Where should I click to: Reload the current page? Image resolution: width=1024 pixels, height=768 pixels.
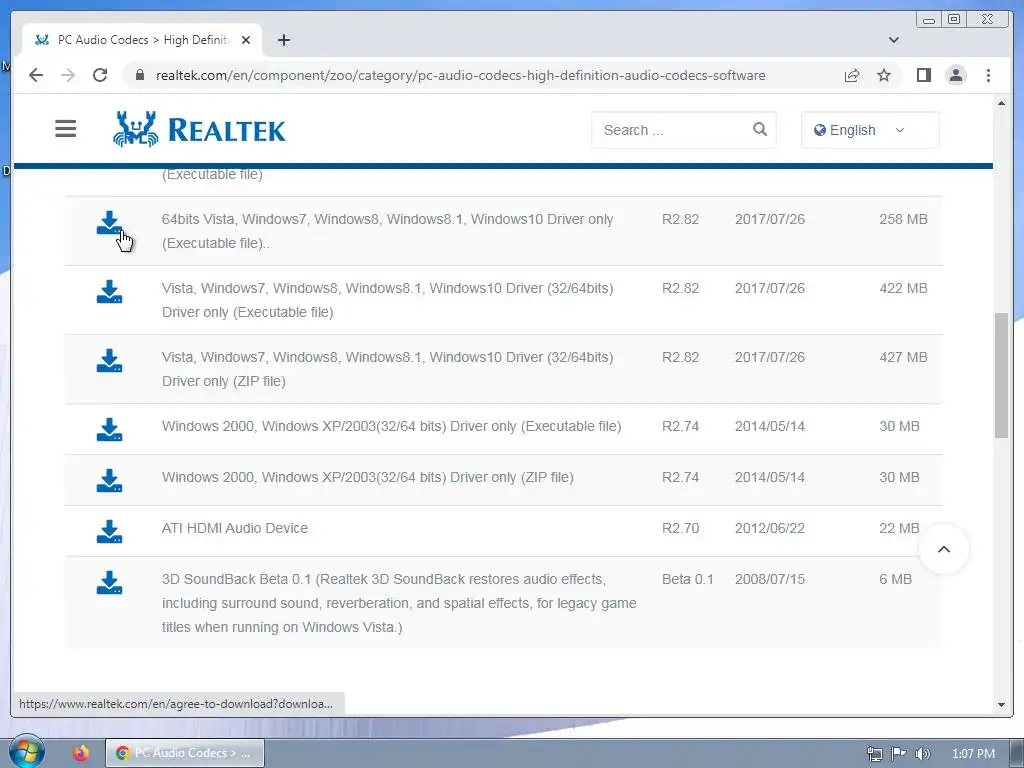[100, 75]
